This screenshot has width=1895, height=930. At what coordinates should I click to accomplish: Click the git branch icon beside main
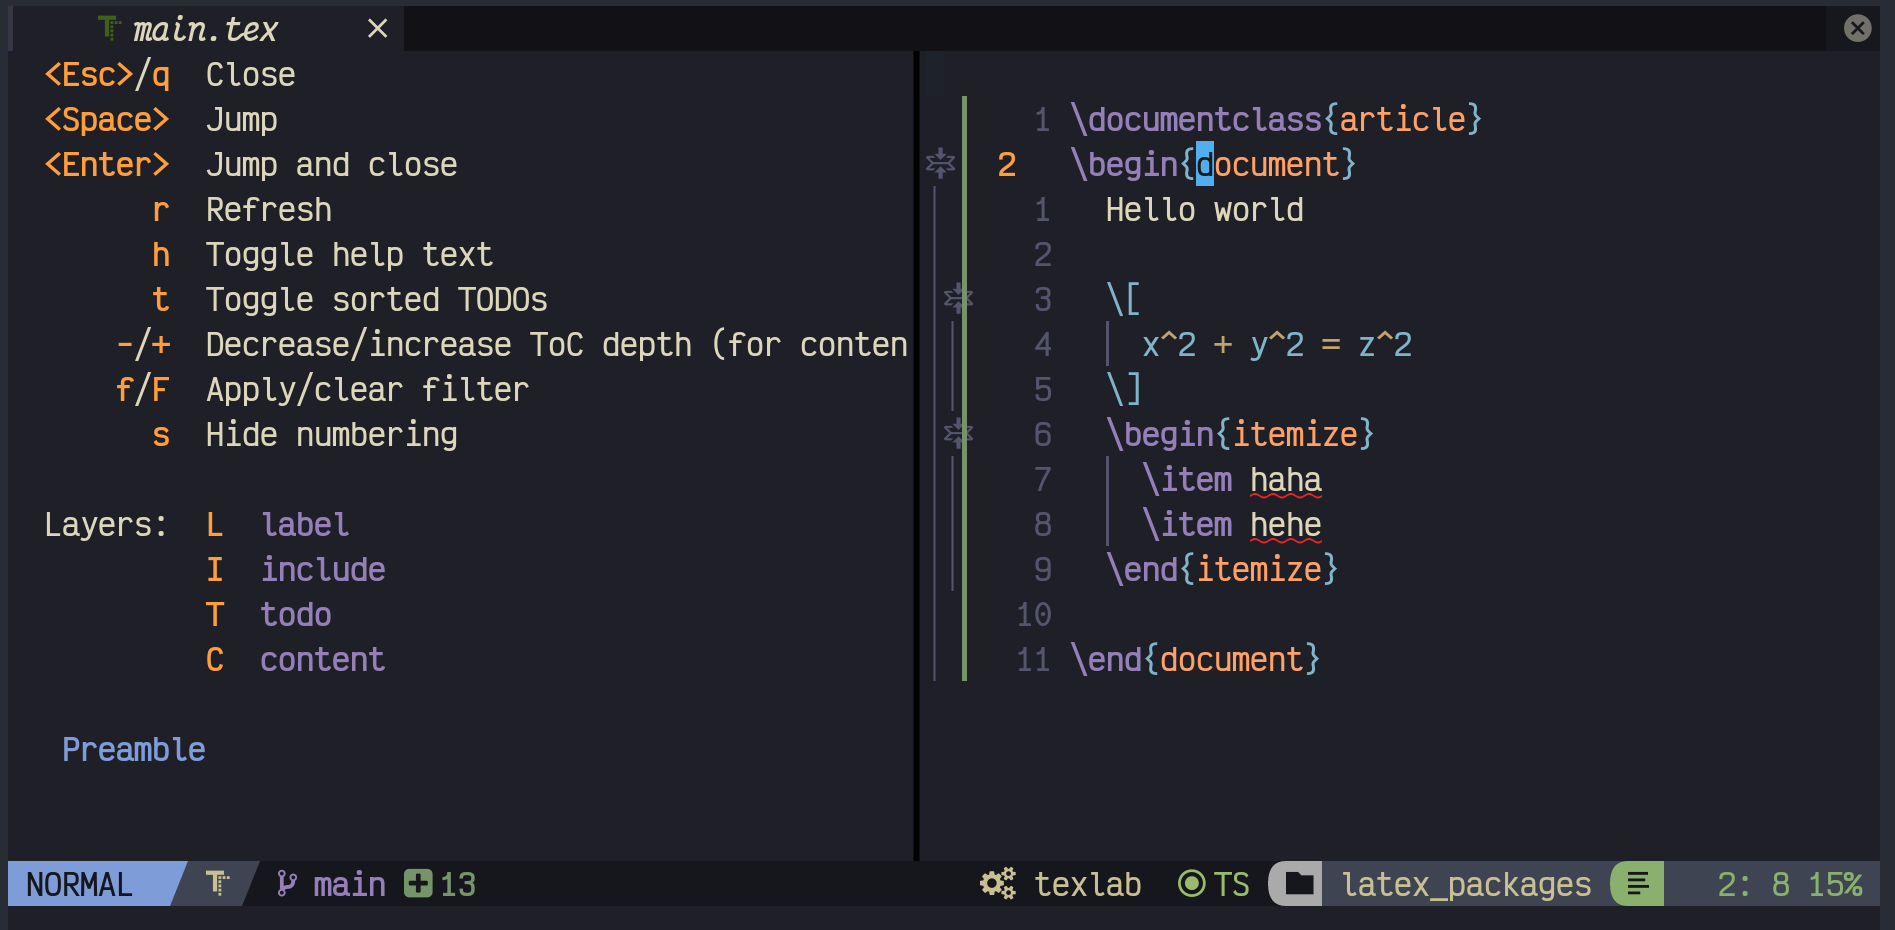[287, 883]
